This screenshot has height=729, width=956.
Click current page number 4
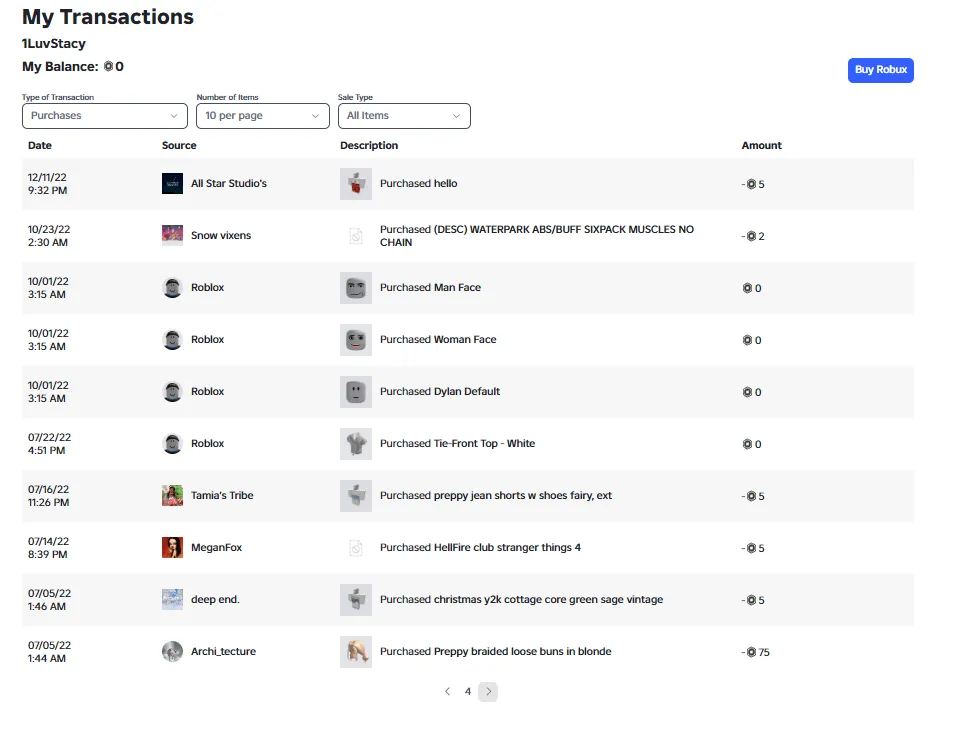point(468,691)
